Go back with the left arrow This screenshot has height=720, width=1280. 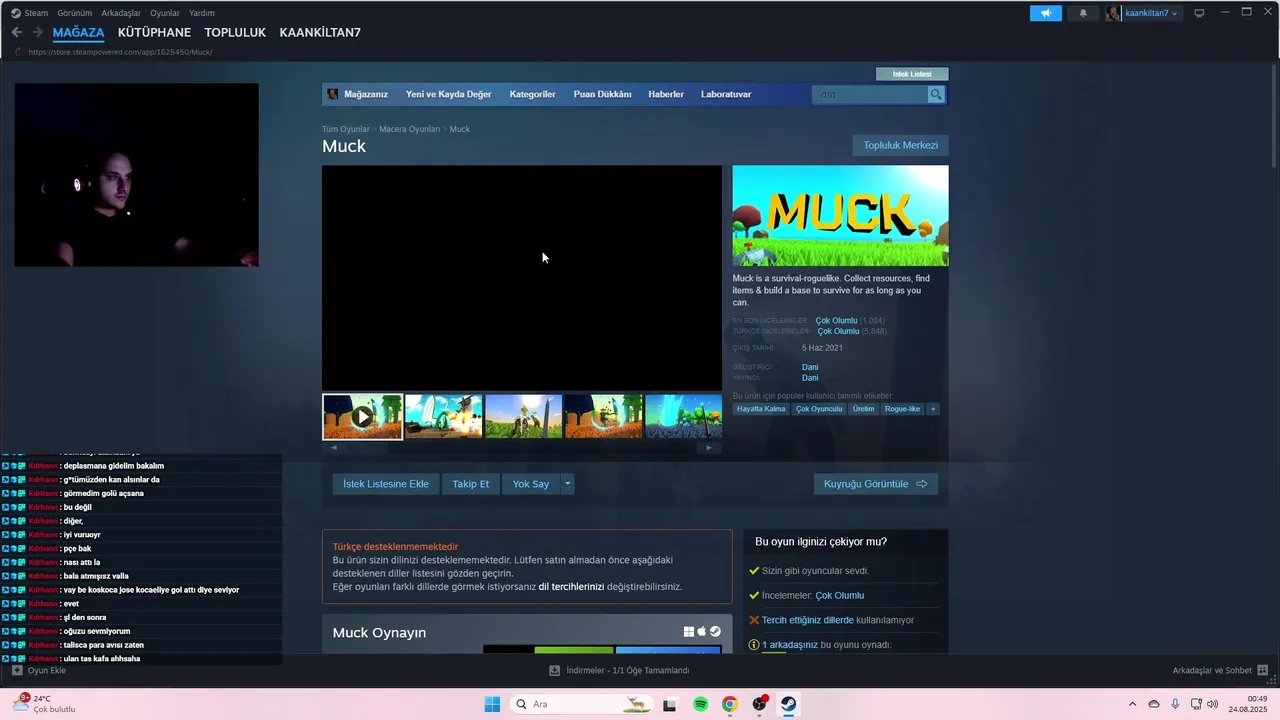[x=16, y=32]
